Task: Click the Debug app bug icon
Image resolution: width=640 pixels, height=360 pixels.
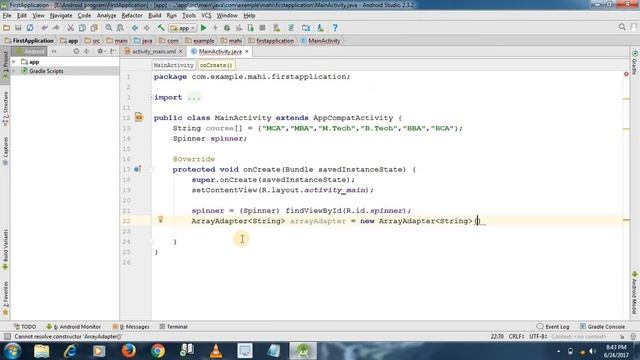Action: (x=227, y=28)
